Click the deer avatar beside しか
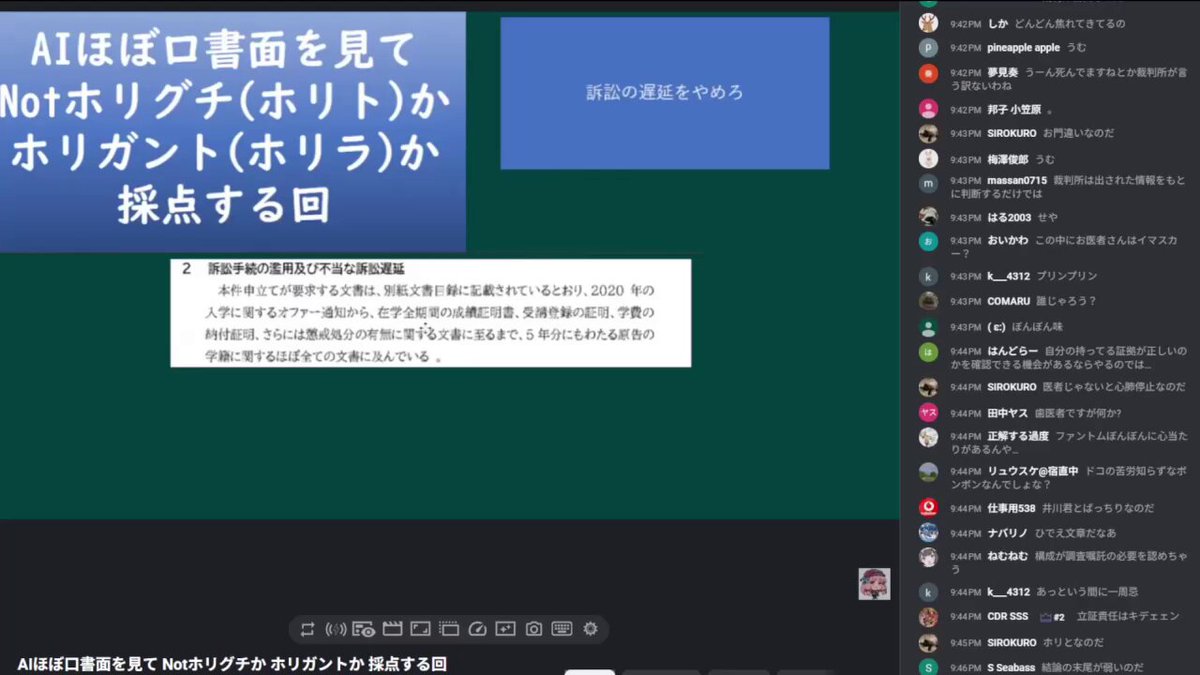Screen dimensions: 1200x675 coord(928,23)
